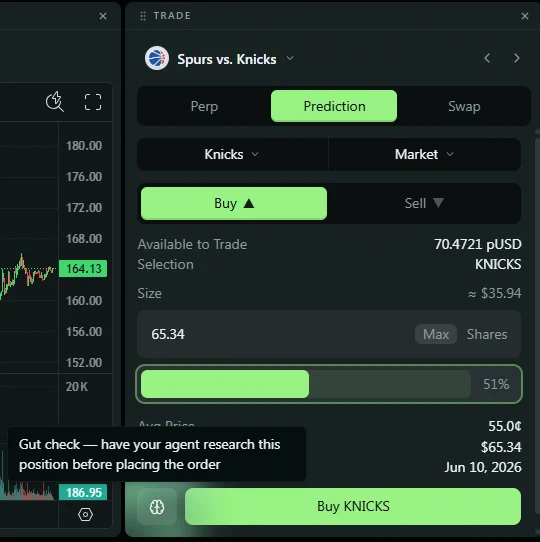
Task: Open the Market order type dropdown
Action: pos(425,154)
